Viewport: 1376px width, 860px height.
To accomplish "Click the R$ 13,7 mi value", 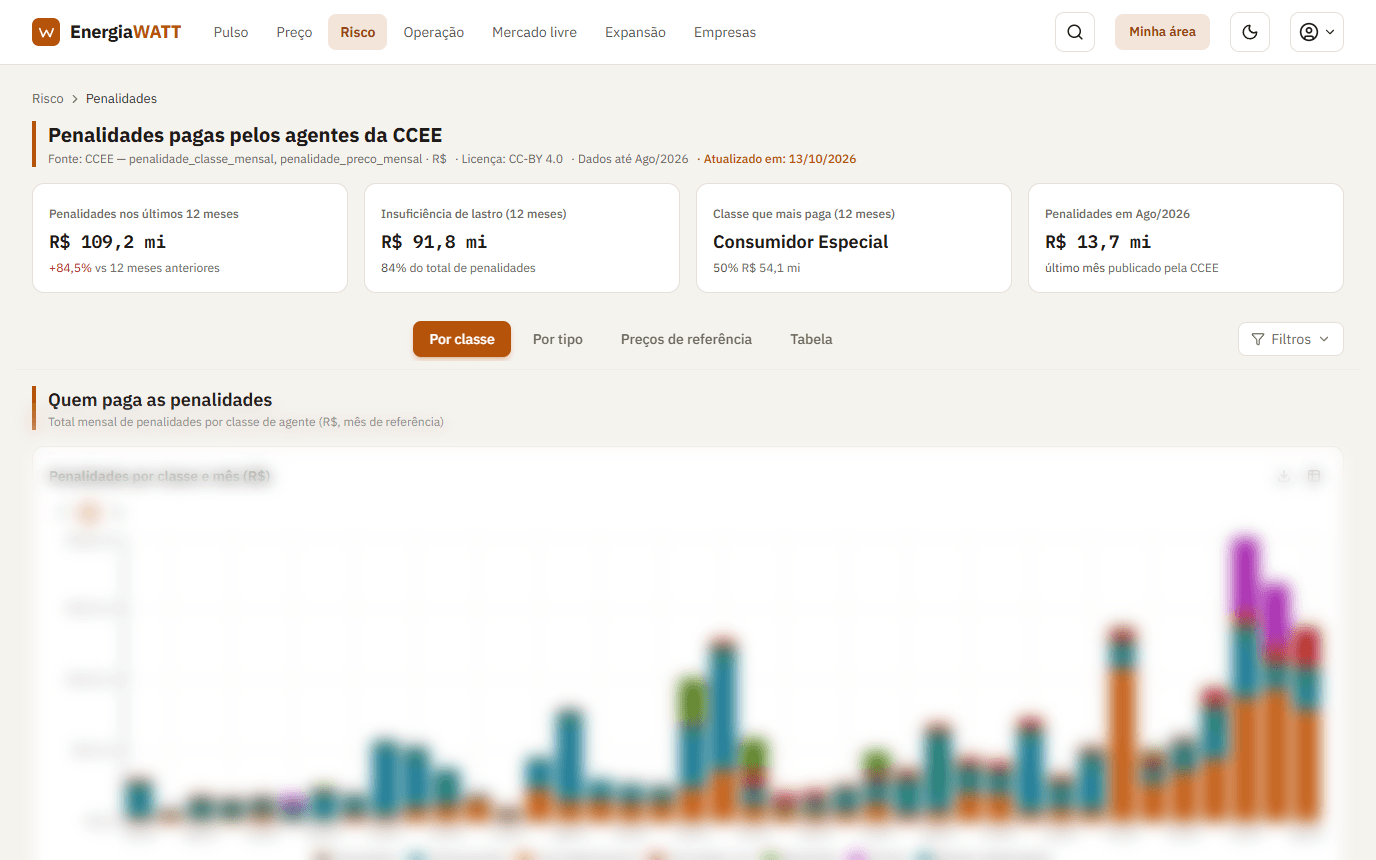I will (1098, 242).
